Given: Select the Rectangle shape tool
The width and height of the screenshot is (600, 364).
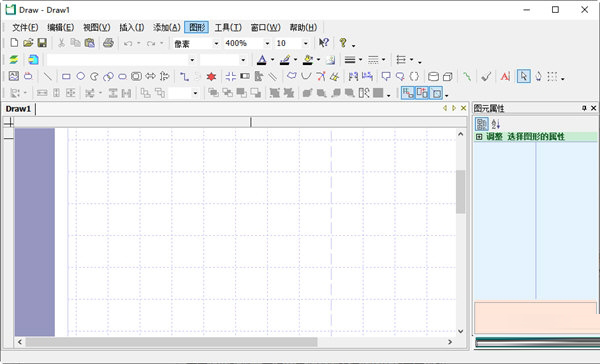Looking at the screenshot, I should [x=66, y=77].
